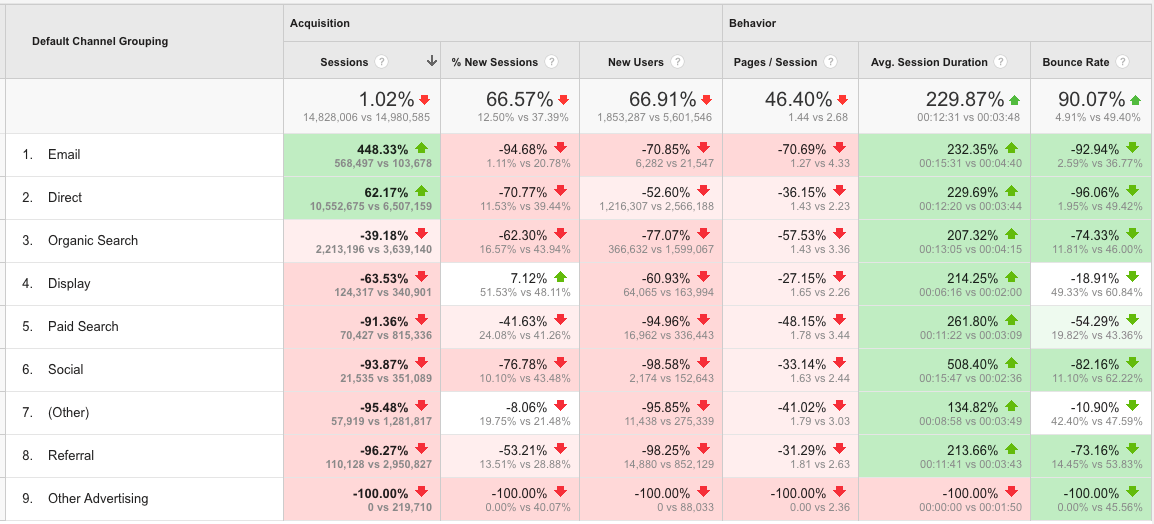Open the Other Advertising channel

click(98, 499)
